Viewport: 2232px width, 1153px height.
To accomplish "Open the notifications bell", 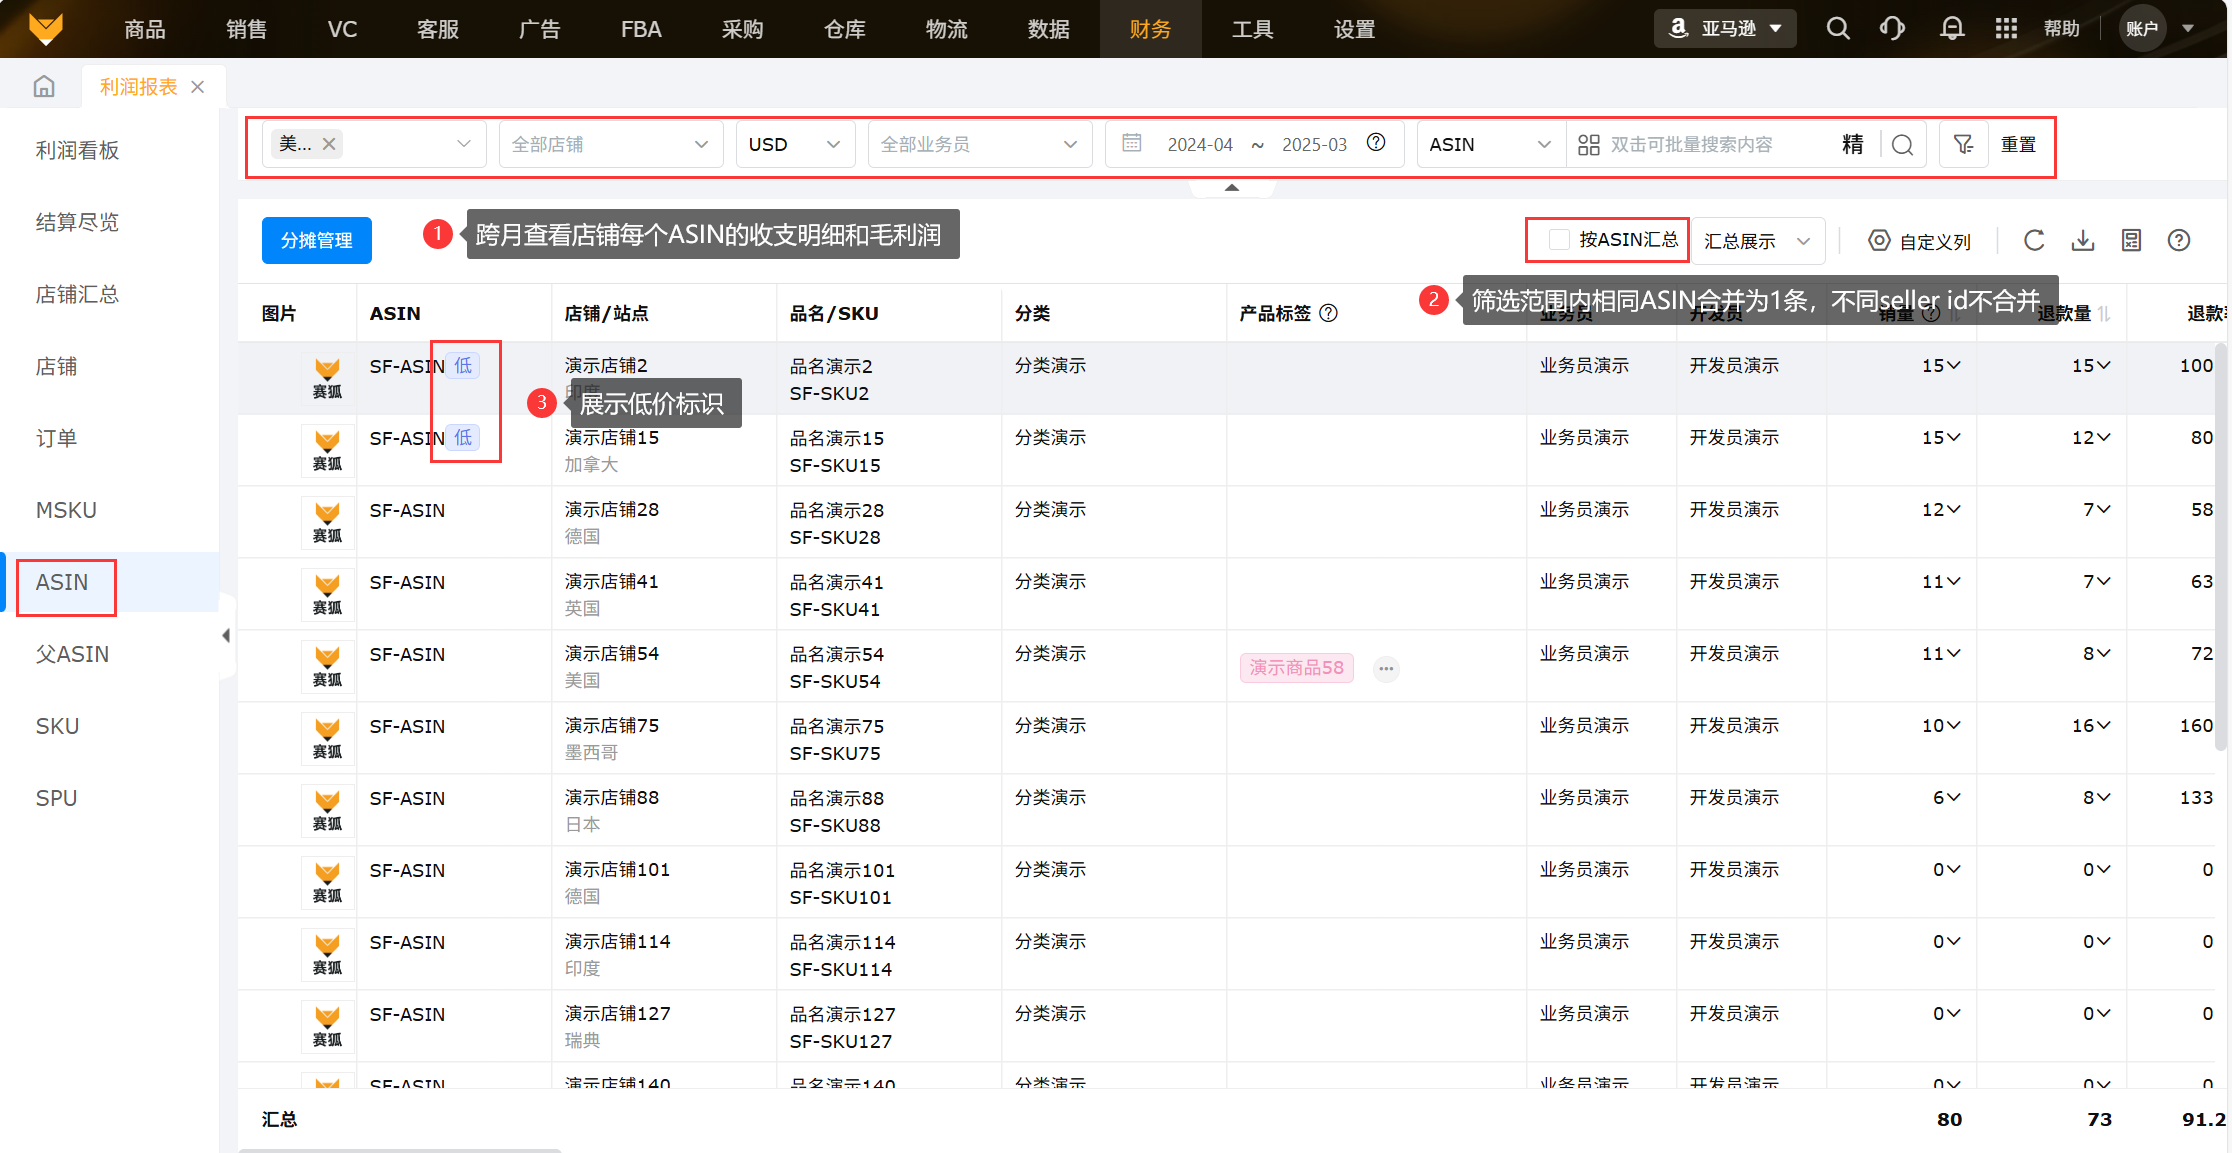I will pos(1951,29).
